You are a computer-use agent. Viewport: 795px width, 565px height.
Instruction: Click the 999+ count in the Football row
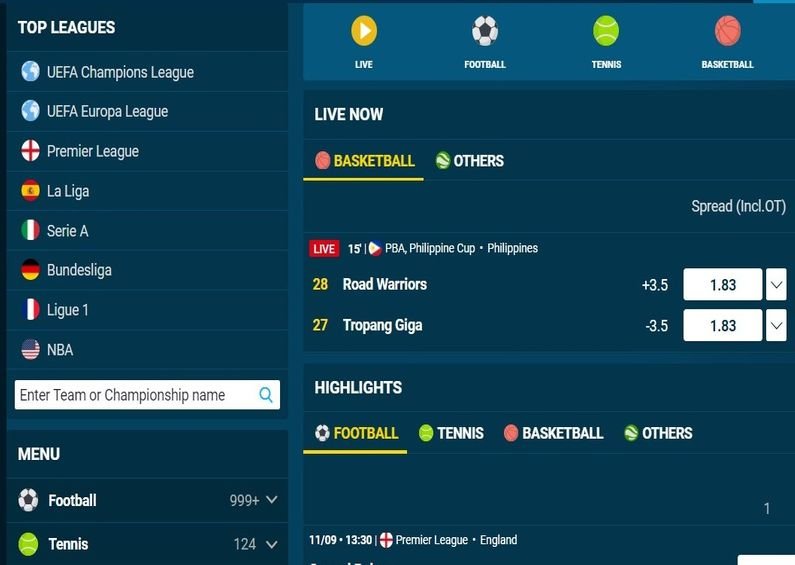click(244, 501)
